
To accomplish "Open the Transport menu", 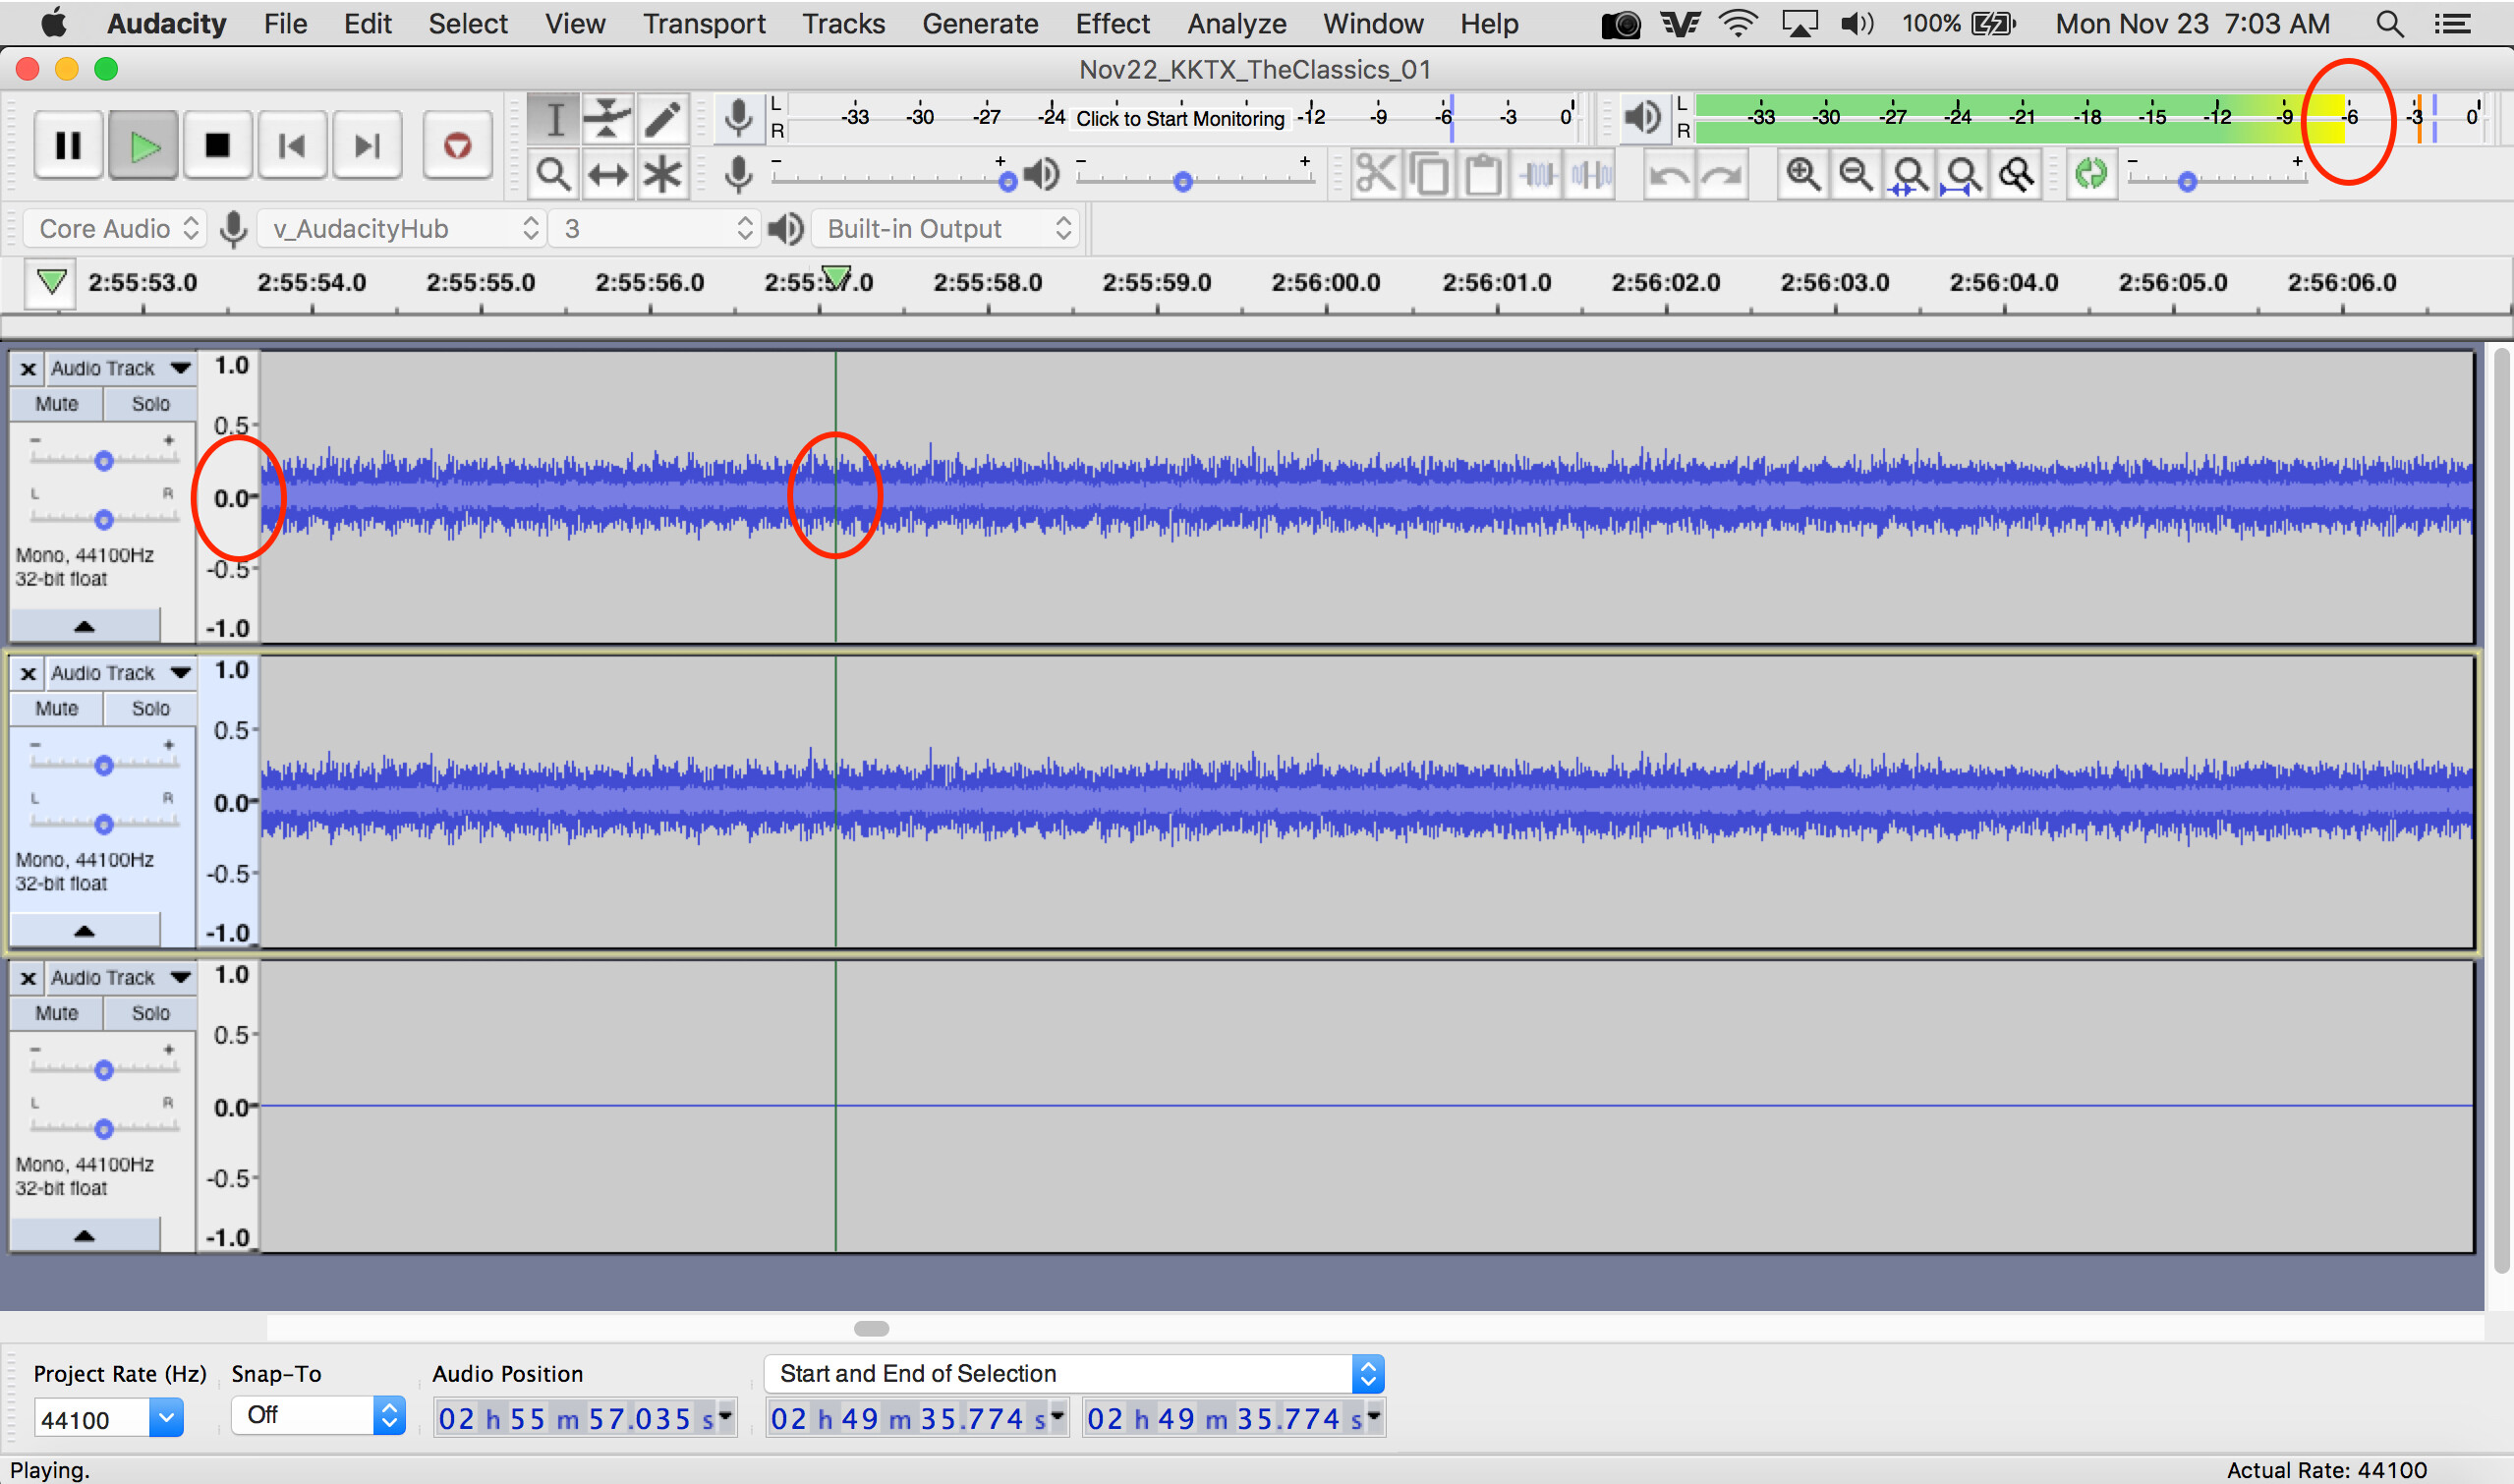I will click(x=704, y=23).
